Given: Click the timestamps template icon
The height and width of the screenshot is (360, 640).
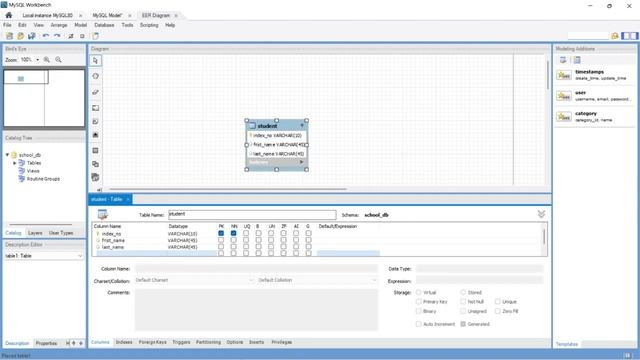Looking at the screenshot, I should 564,75.
